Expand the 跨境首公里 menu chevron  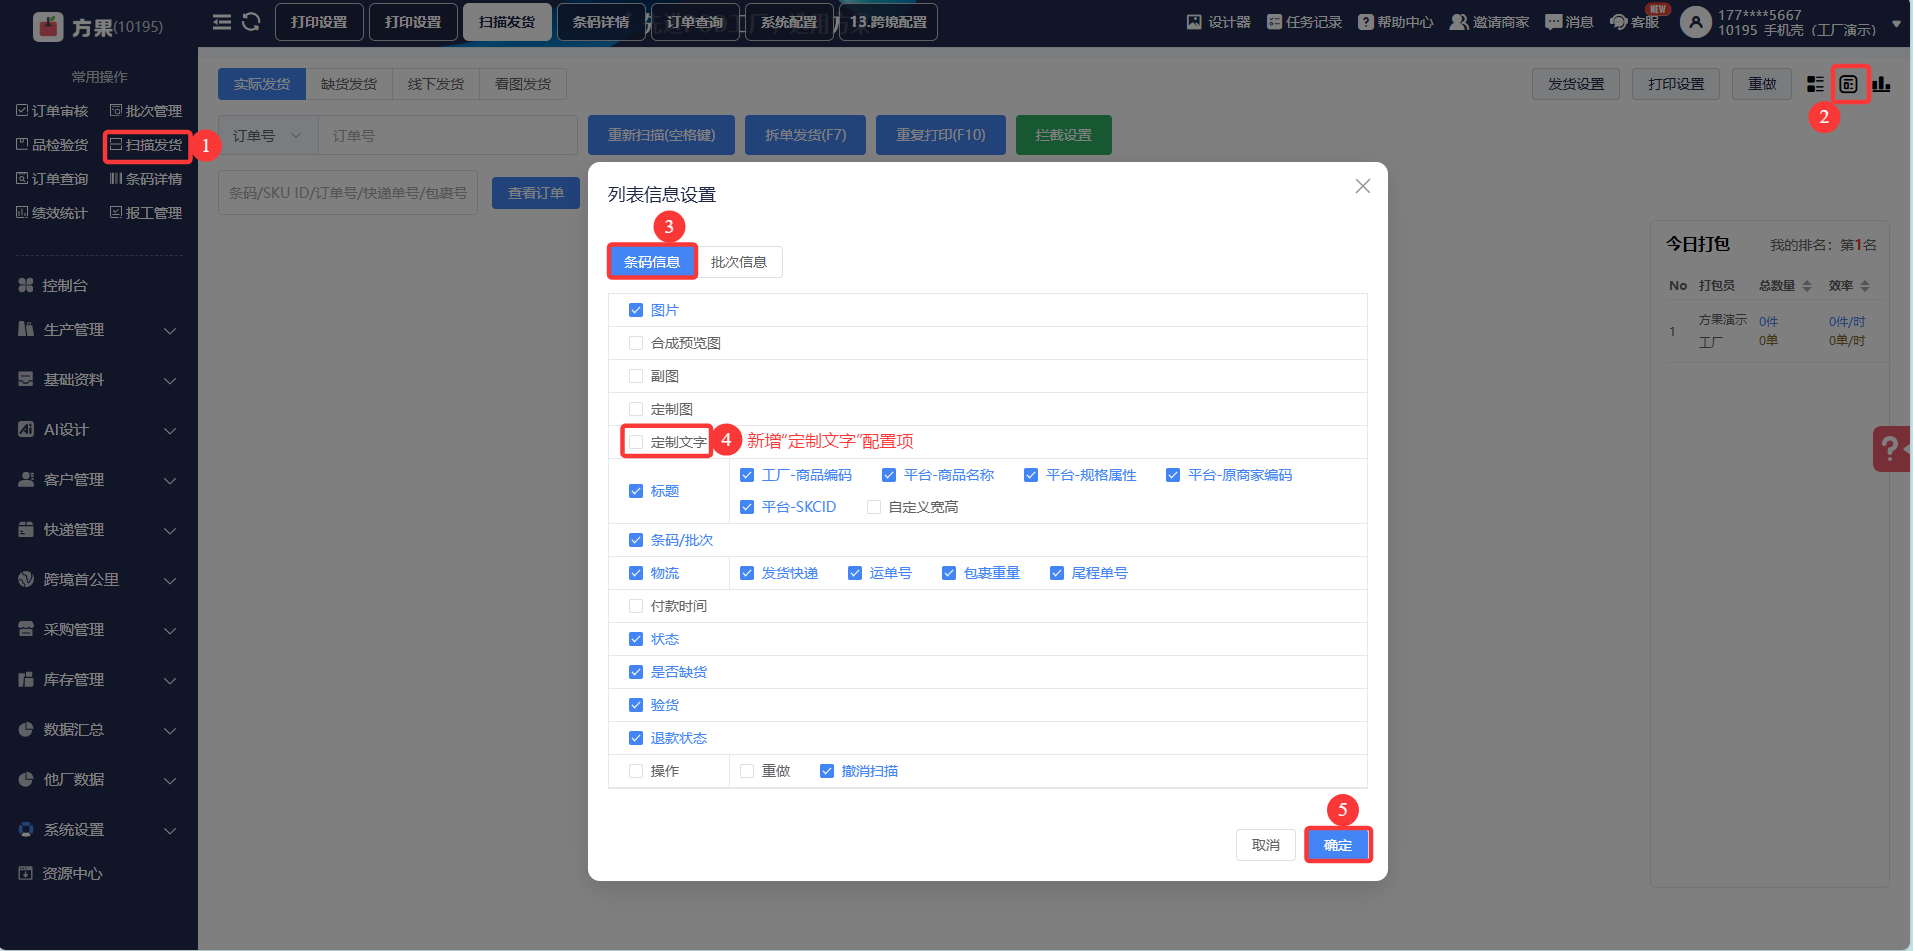170,581
